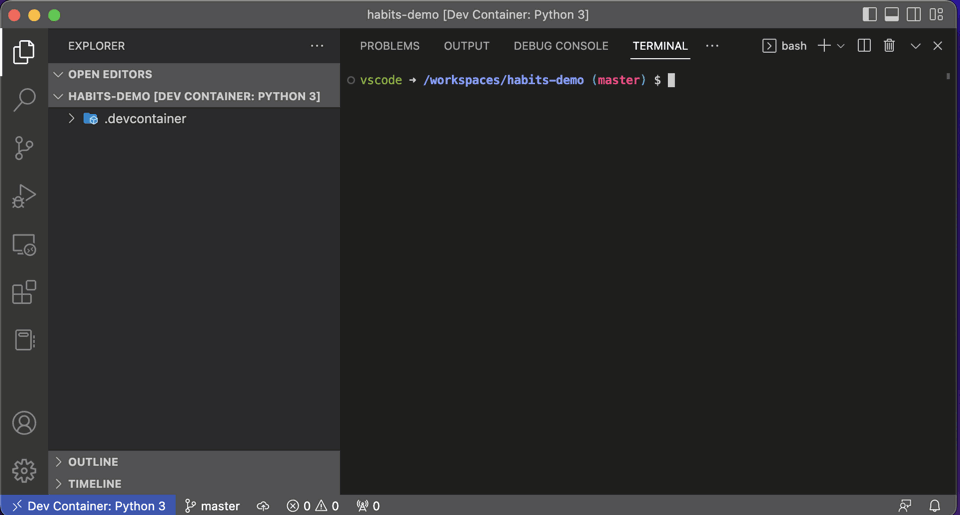Close the terminal panel
The width and height of the screenshot is (960, 515).
[x=937, y=46]
